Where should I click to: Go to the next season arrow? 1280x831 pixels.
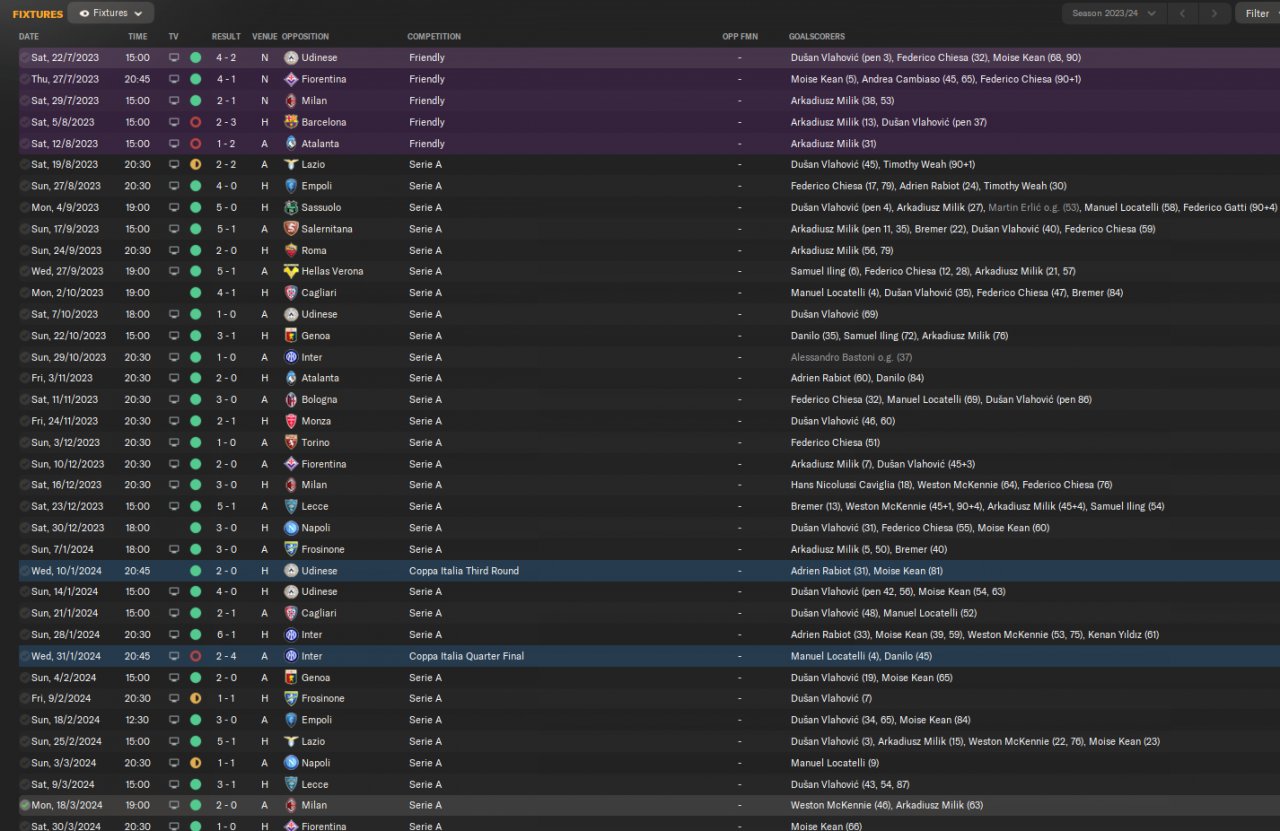[x=1214, y=13]
